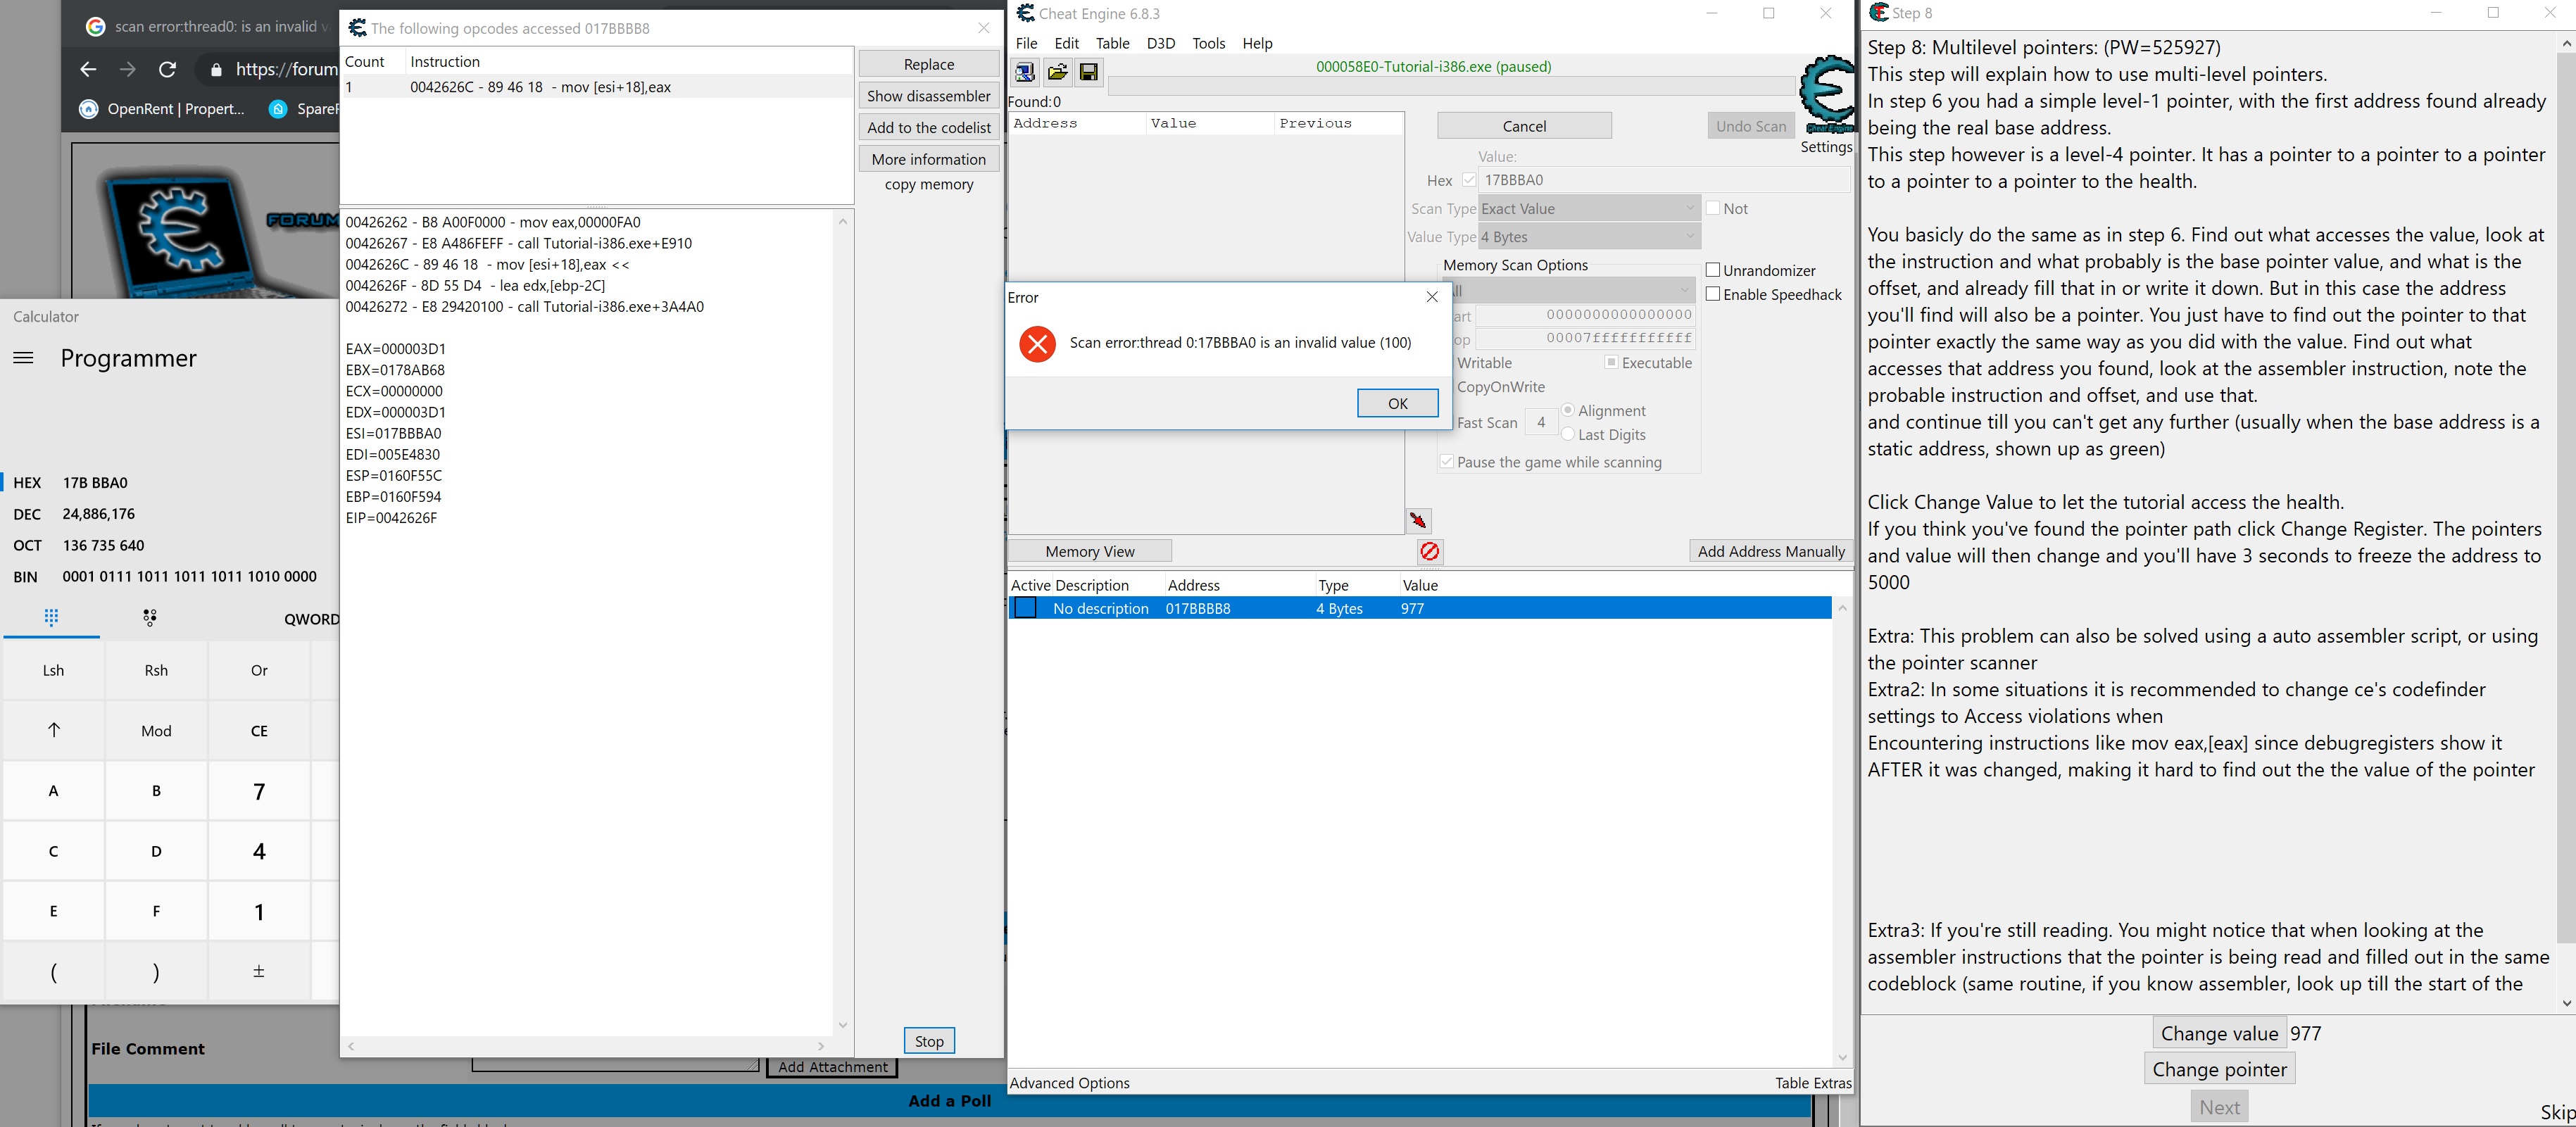Click the save table floppy icon
Image resolution: width=2576 pixels, height=1127 pixels.
[x=1089, y=72]
